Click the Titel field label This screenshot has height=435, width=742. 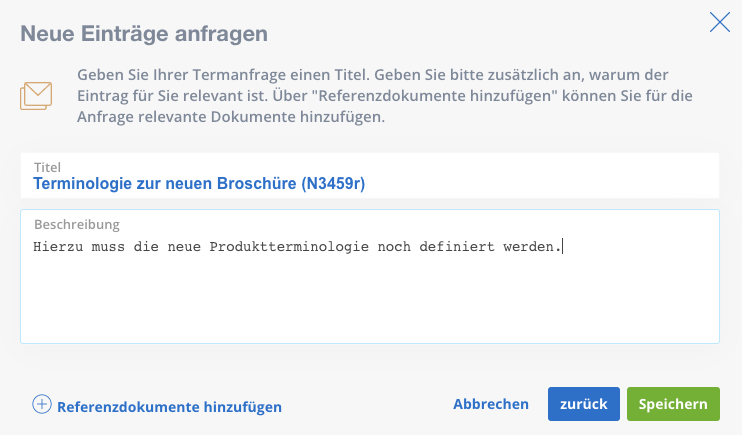coord(47,167)
